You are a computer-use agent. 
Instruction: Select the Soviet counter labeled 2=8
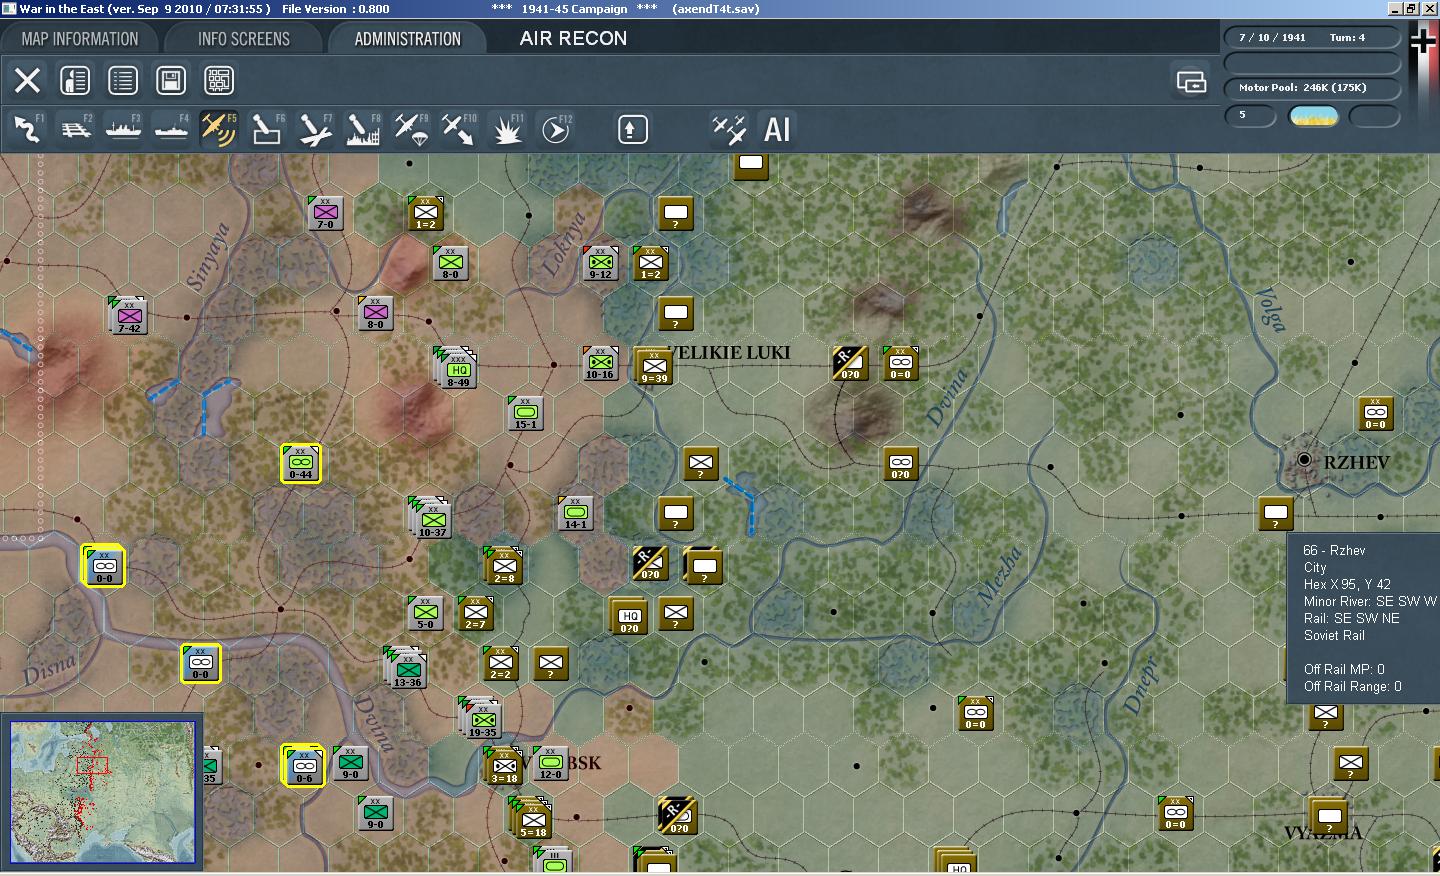[503, 565]
